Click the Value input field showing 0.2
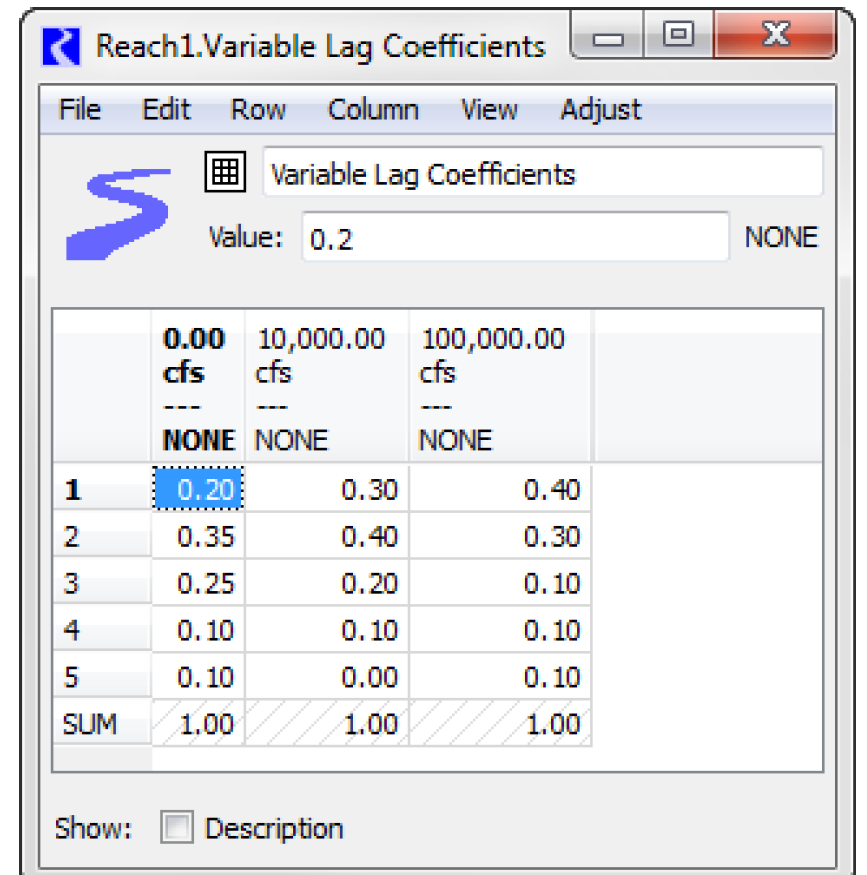867x875 pixels. [515, 239]
